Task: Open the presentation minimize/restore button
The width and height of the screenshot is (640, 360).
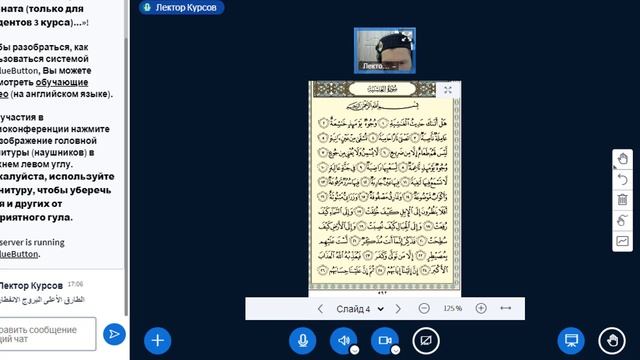Action: (571, 340)
